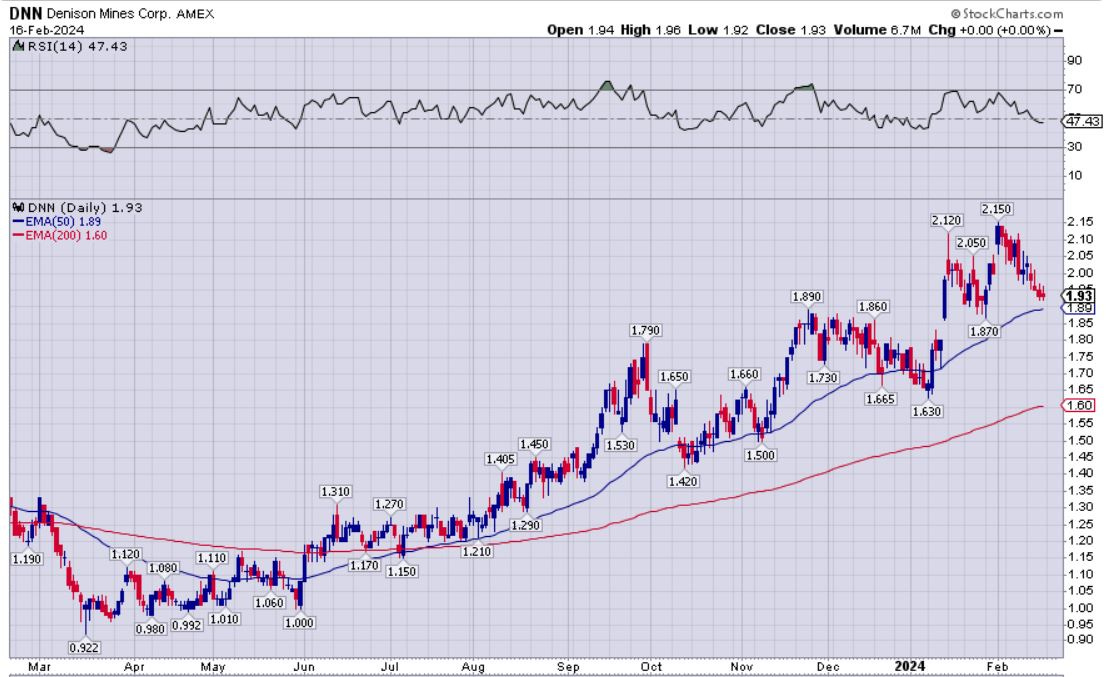The width and height of the screenshot is (1111, 677).
Task: Click the 1.500 low price label
Action: click(760, 455)
